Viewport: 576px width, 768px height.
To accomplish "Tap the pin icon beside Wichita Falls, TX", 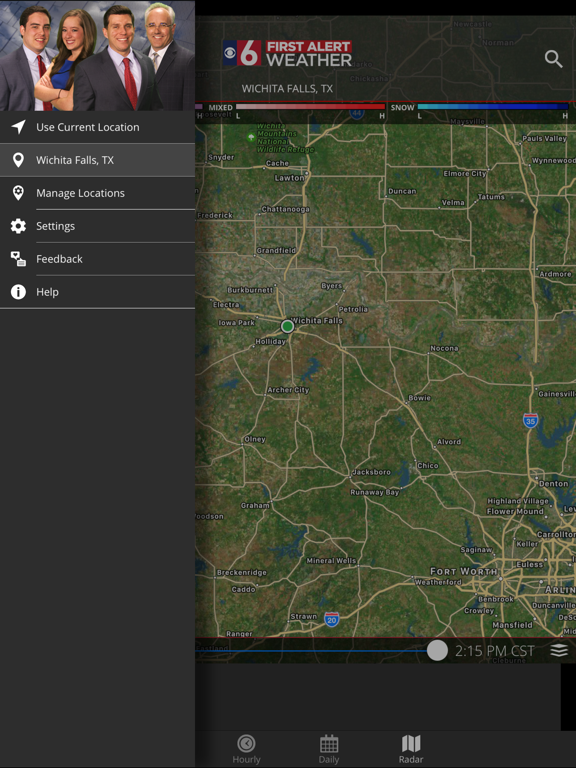I will point(18,160).
